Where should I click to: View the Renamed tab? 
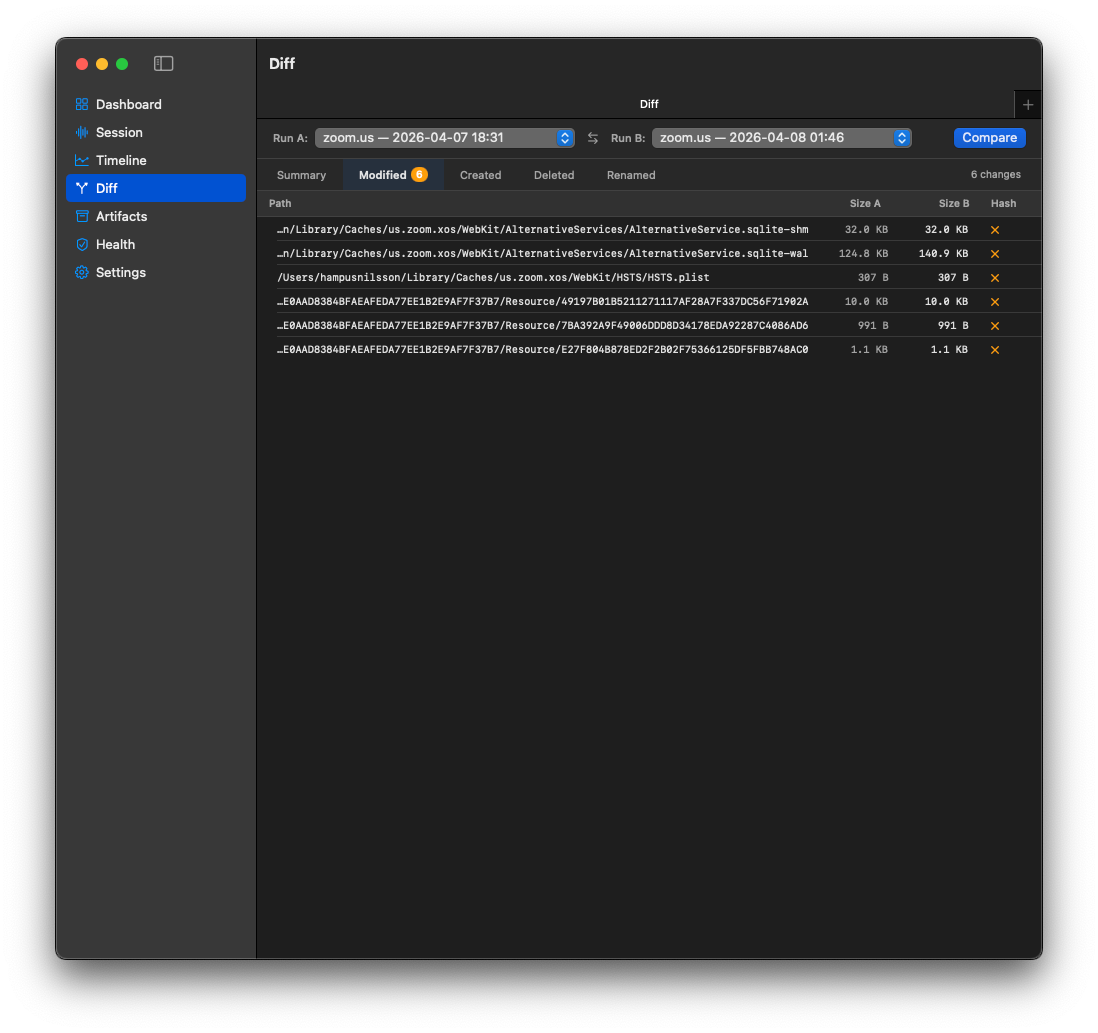point(631,175)
